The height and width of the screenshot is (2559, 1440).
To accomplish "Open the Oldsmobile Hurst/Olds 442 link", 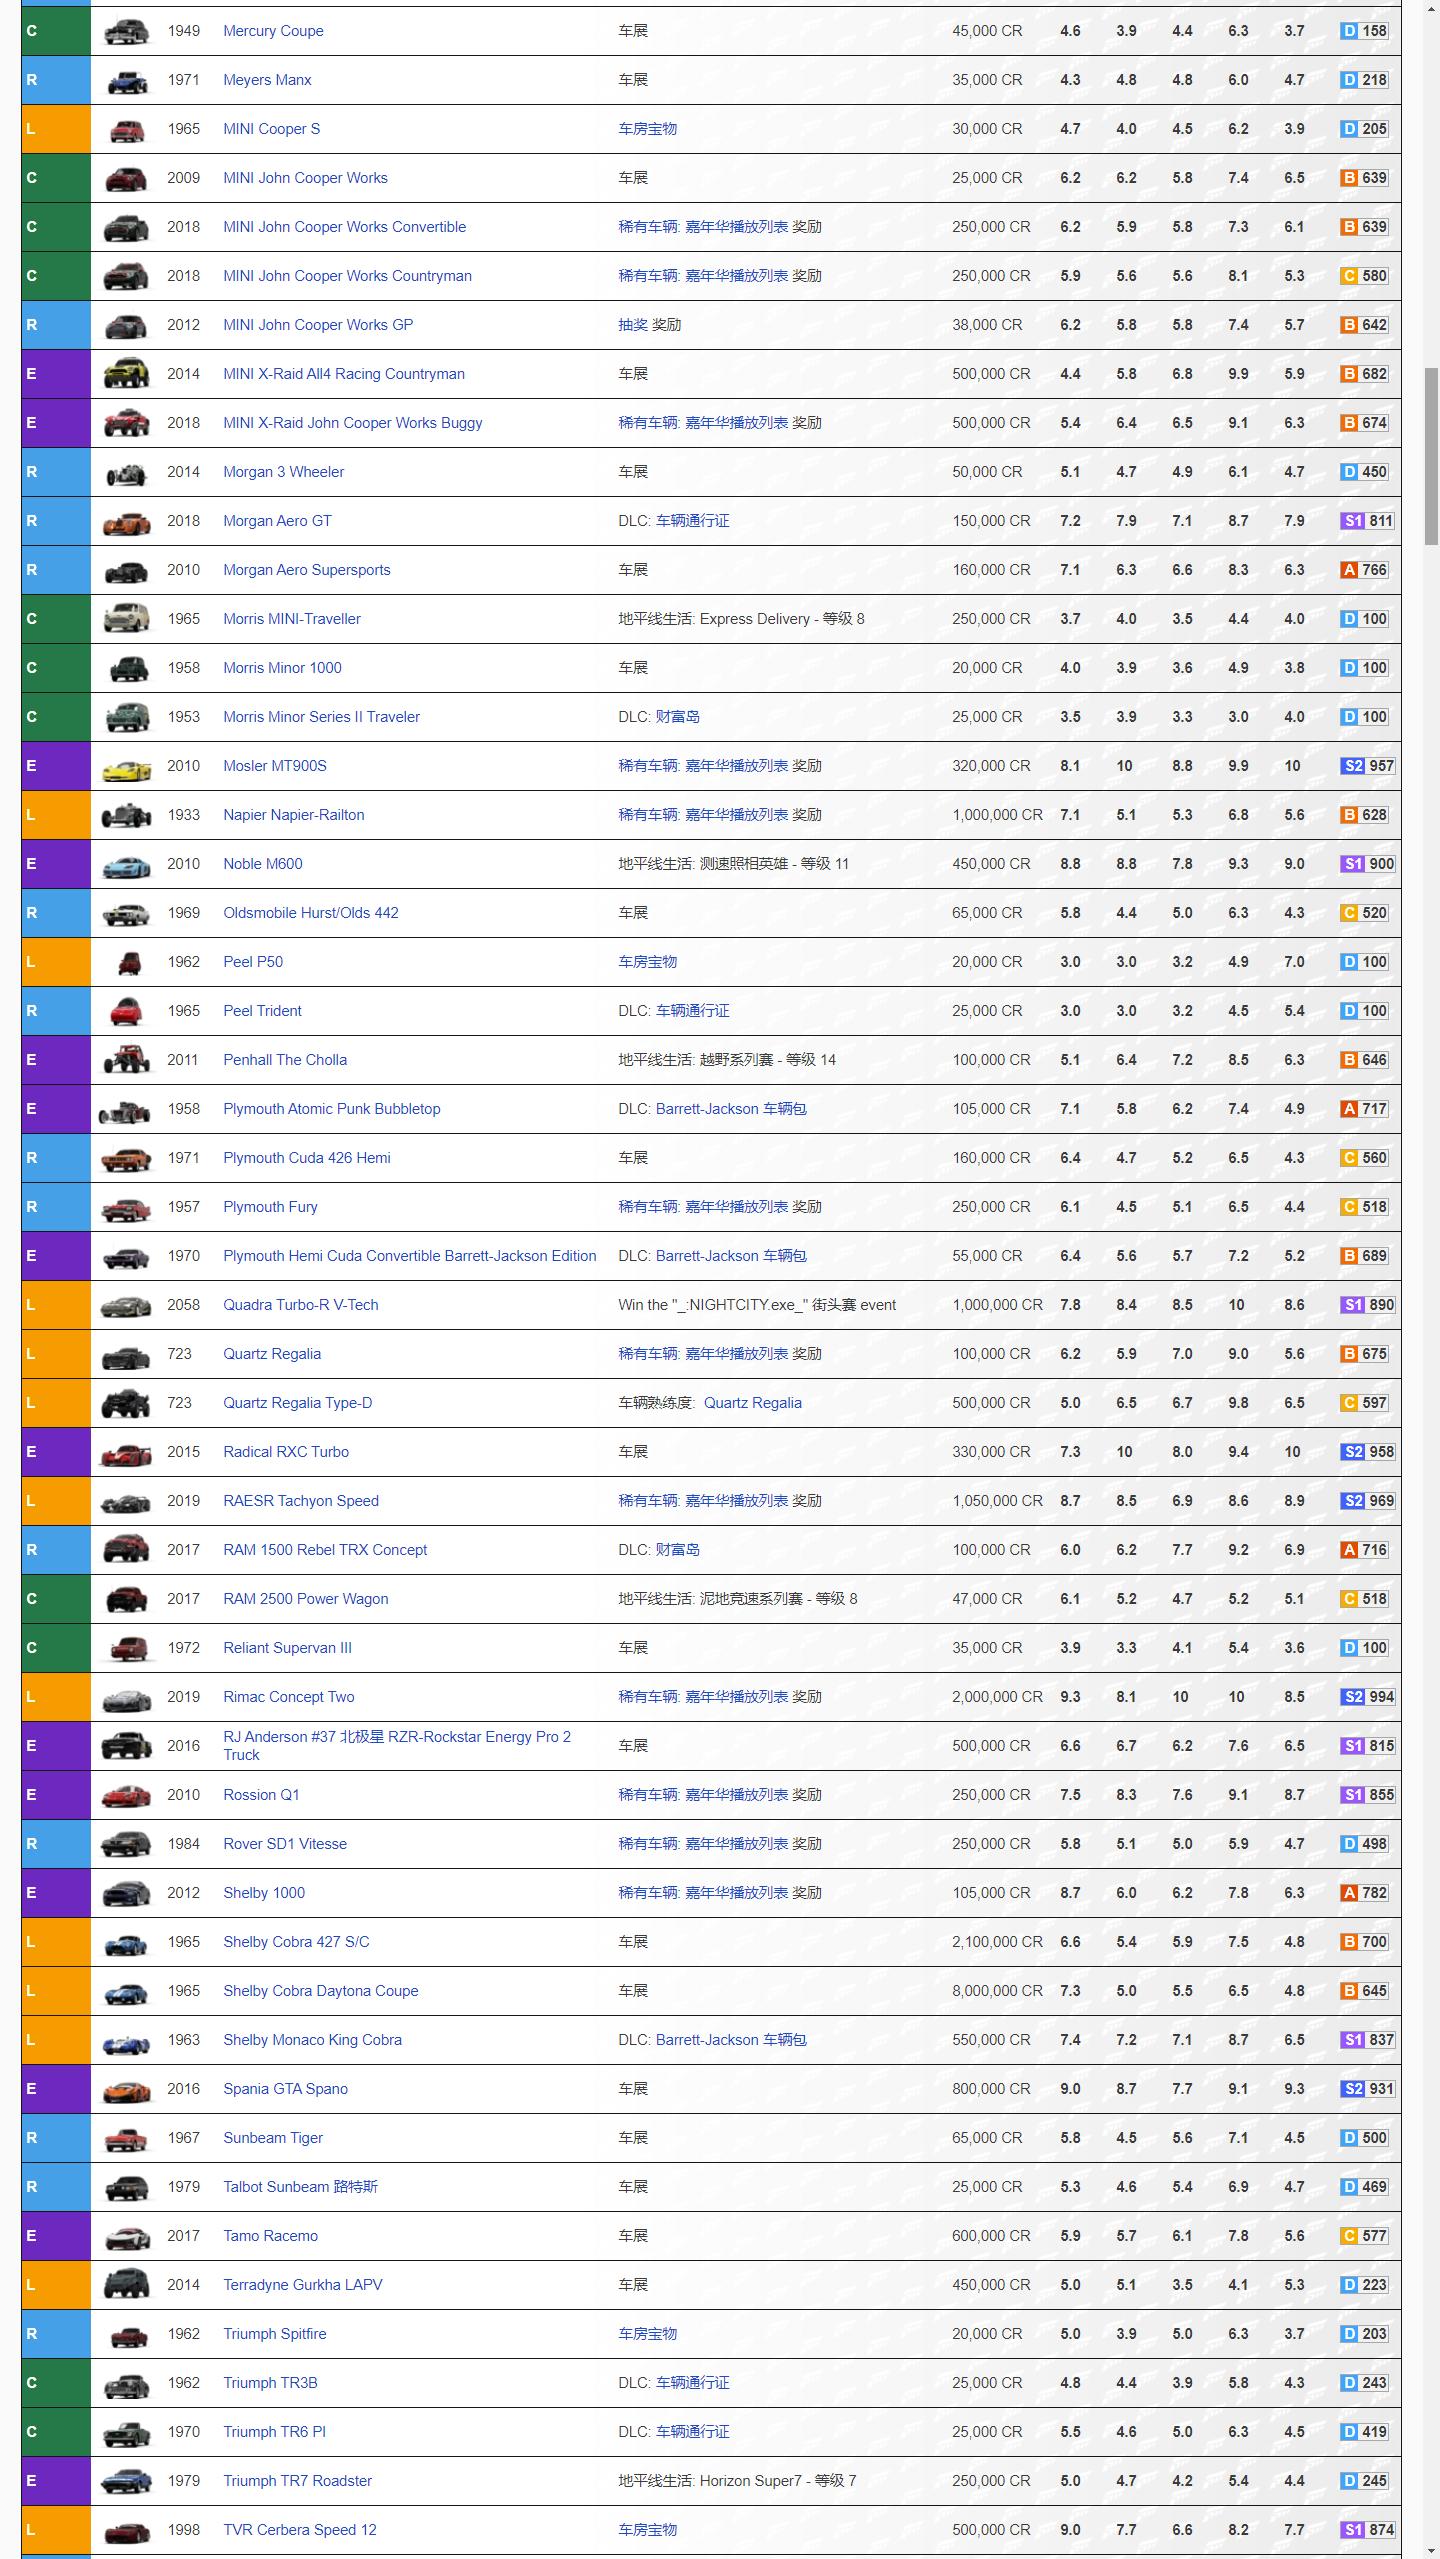I will (x=310, y=913).
